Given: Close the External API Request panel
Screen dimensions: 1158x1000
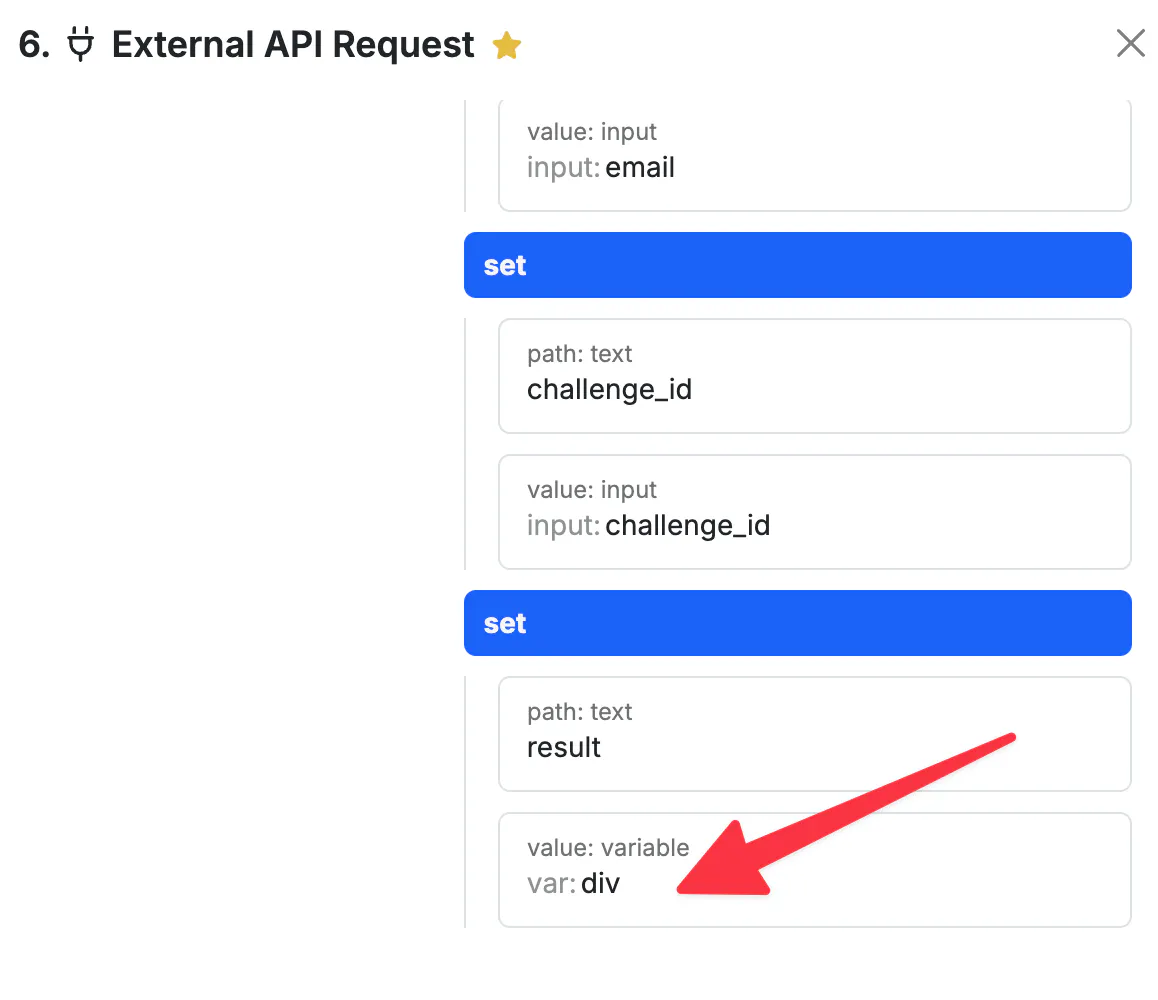Looking at the screenshot, I should tap(1130, 44).
